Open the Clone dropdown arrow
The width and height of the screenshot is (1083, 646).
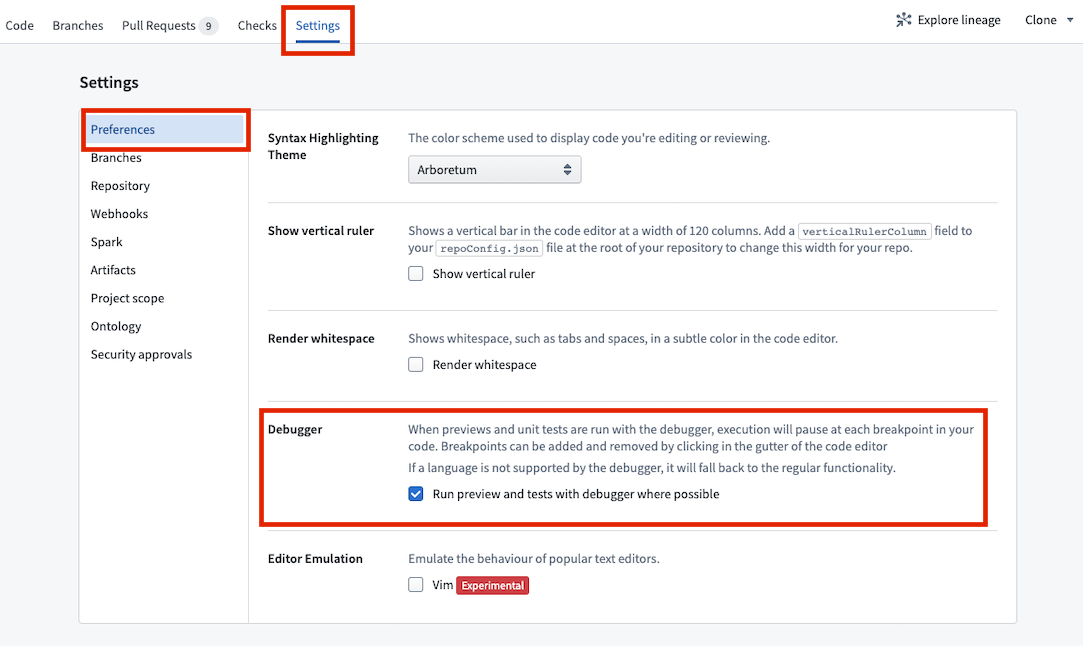1070,20
